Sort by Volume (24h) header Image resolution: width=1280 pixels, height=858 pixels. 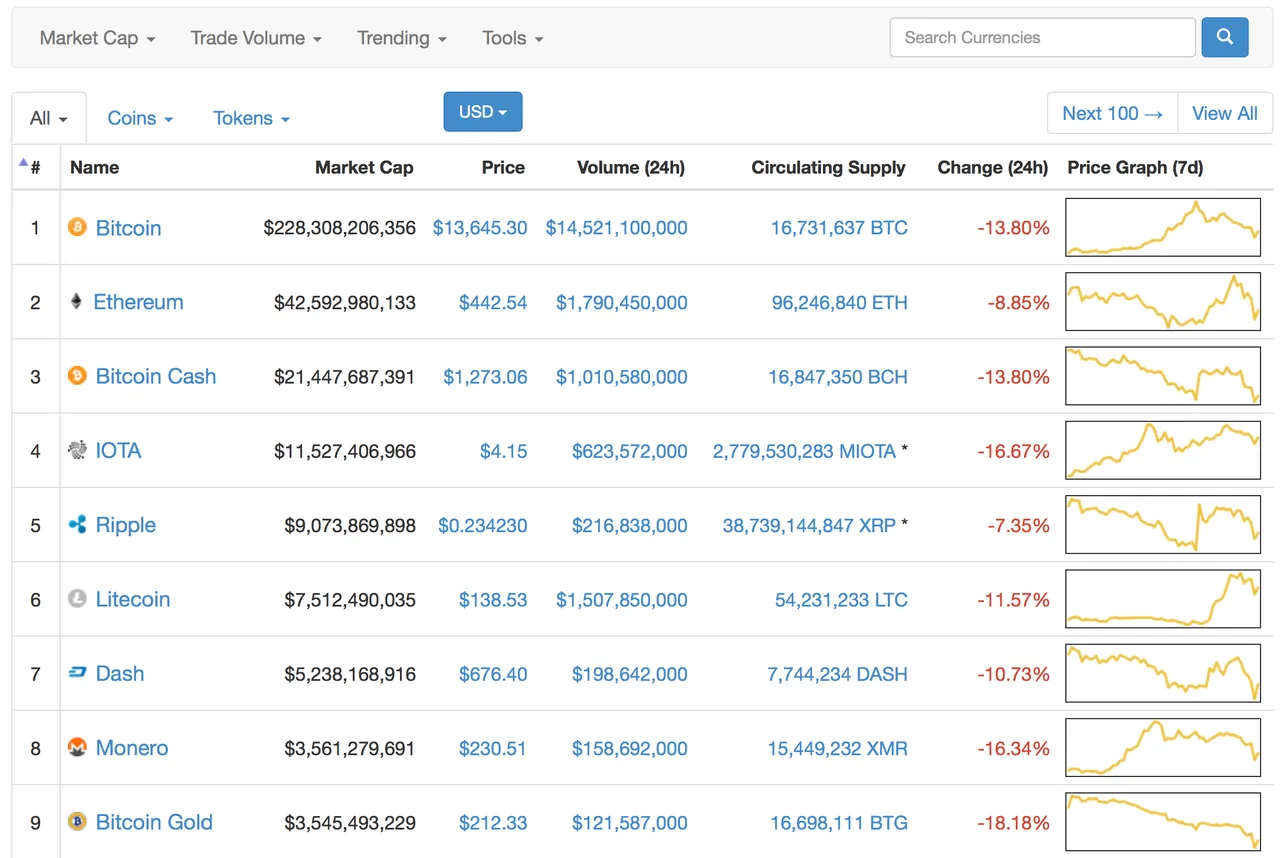631,167
